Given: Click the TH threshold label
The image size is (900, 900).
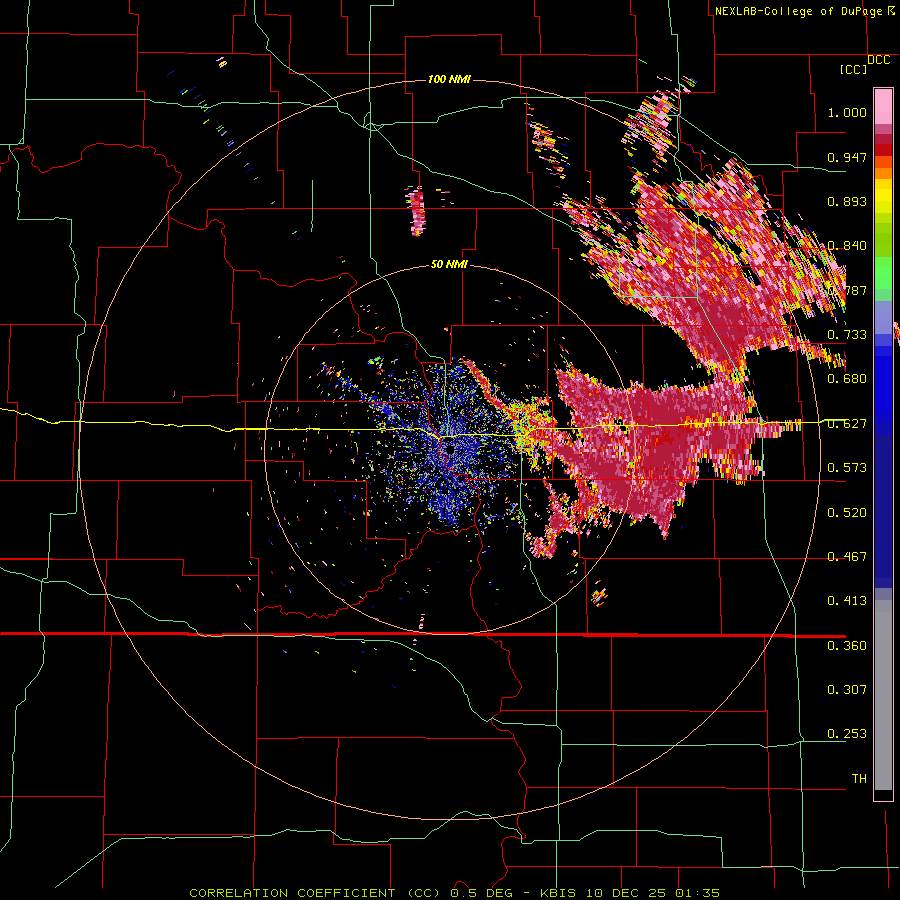Looking at the screenshot, I should click(859, 779).
